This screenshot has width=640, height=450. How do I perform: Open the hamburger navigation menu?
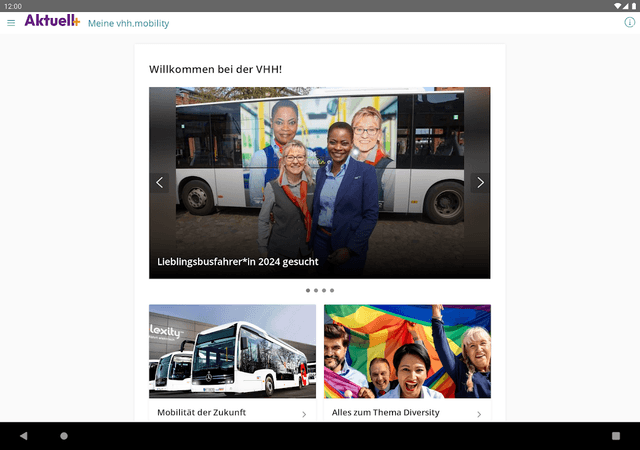pos(11,23)
